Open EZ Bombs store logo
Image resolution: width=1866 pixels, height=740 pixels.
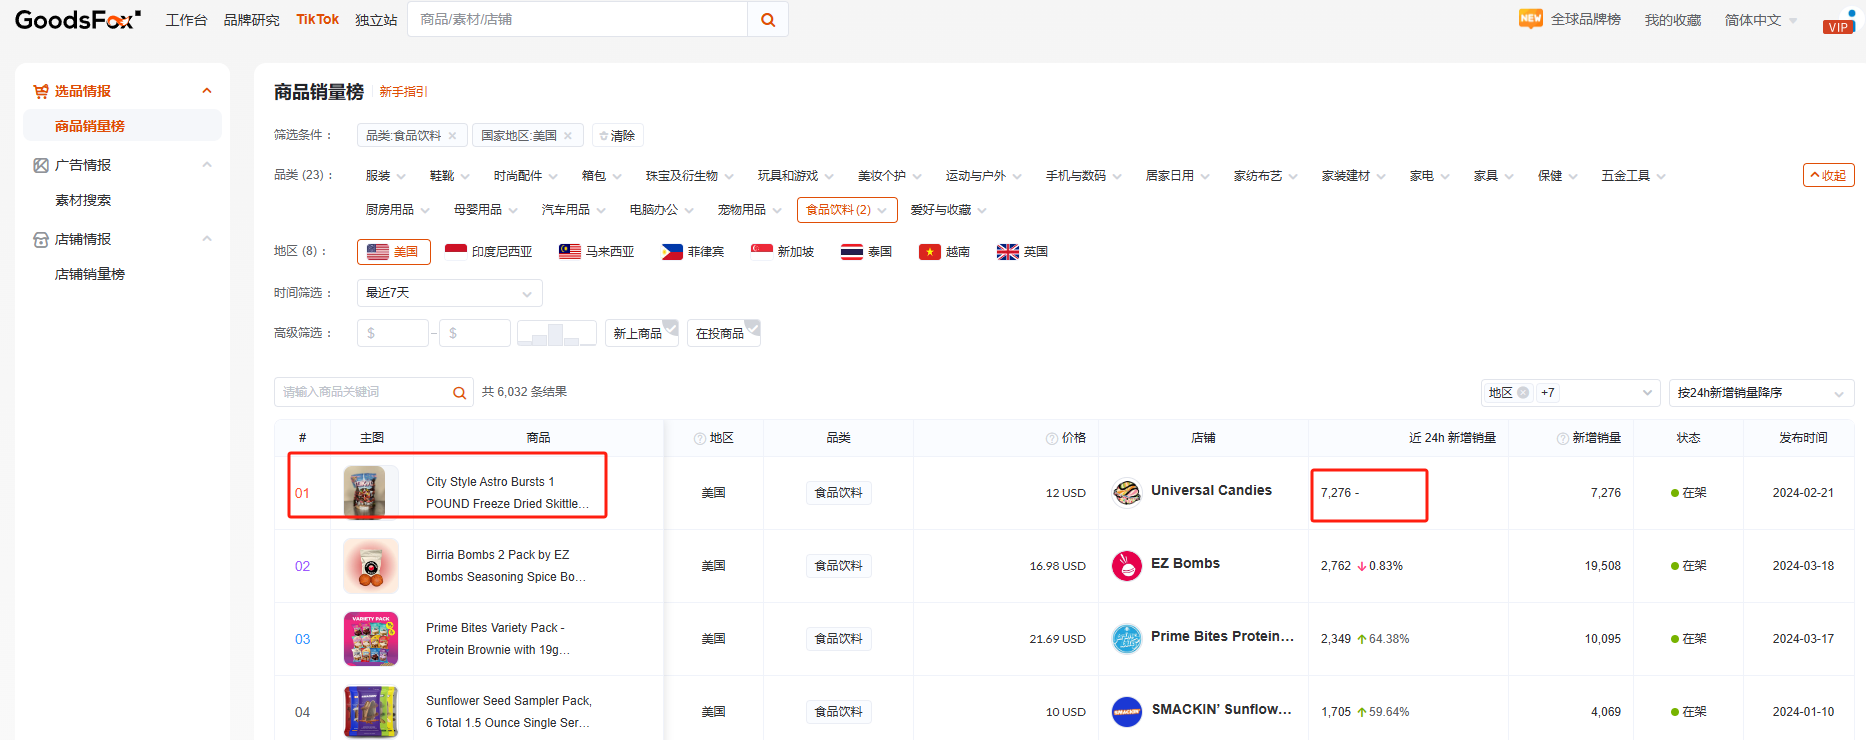tap(1127, 566)
